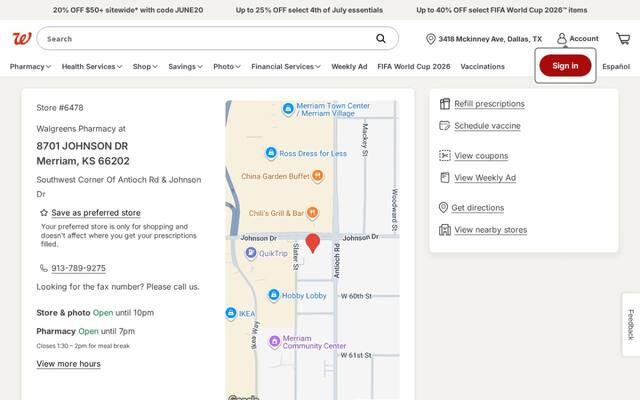
Task: Expand the Health Services menu
Action: pos(92,66)
